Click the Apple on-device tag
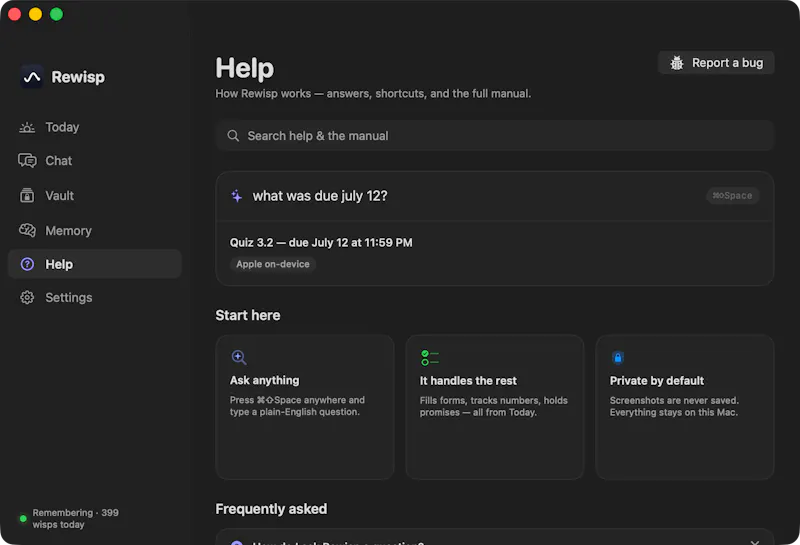This screenshot has width=800, height=545. 272,264
